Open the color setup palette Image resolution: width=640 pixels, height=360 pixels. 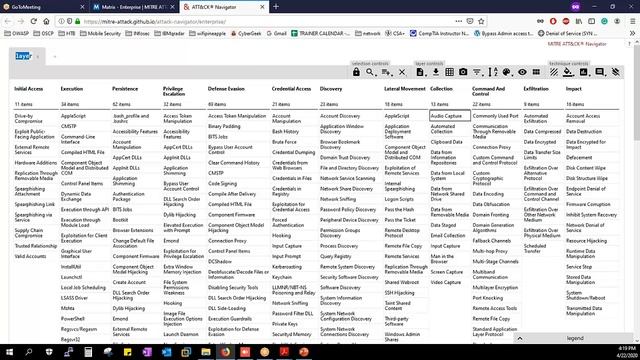507,72
